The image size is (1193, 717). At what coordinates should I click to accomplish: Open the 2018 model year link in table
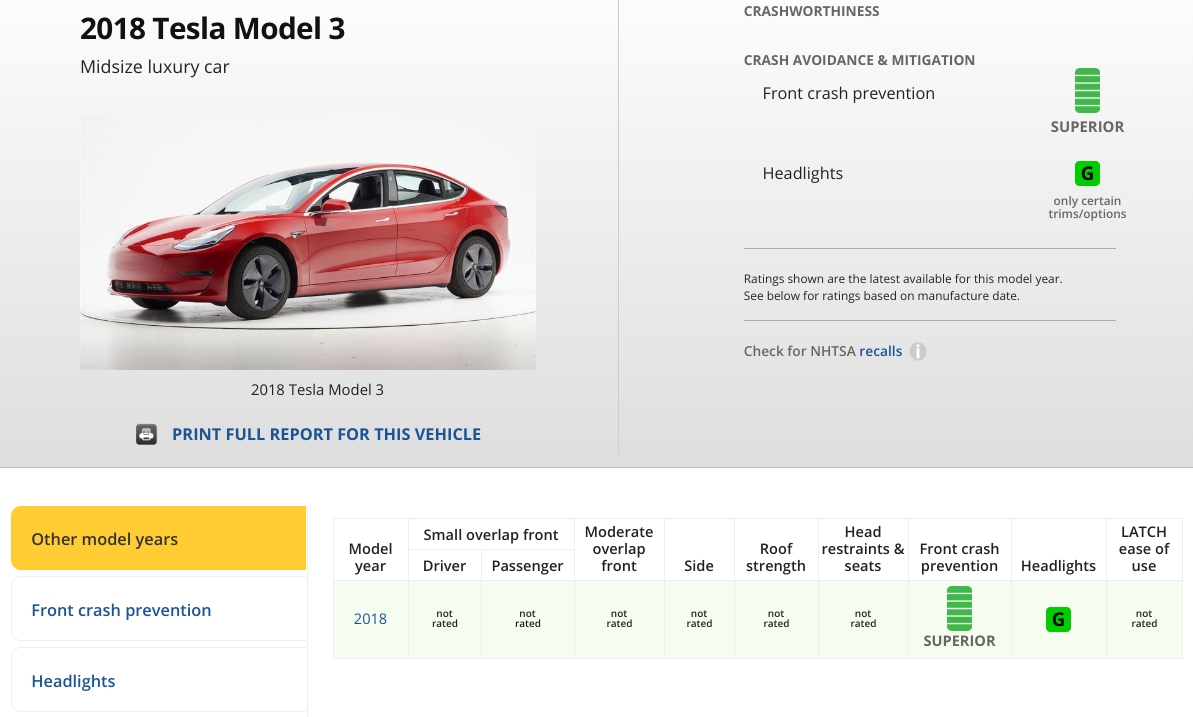(370, 619)
